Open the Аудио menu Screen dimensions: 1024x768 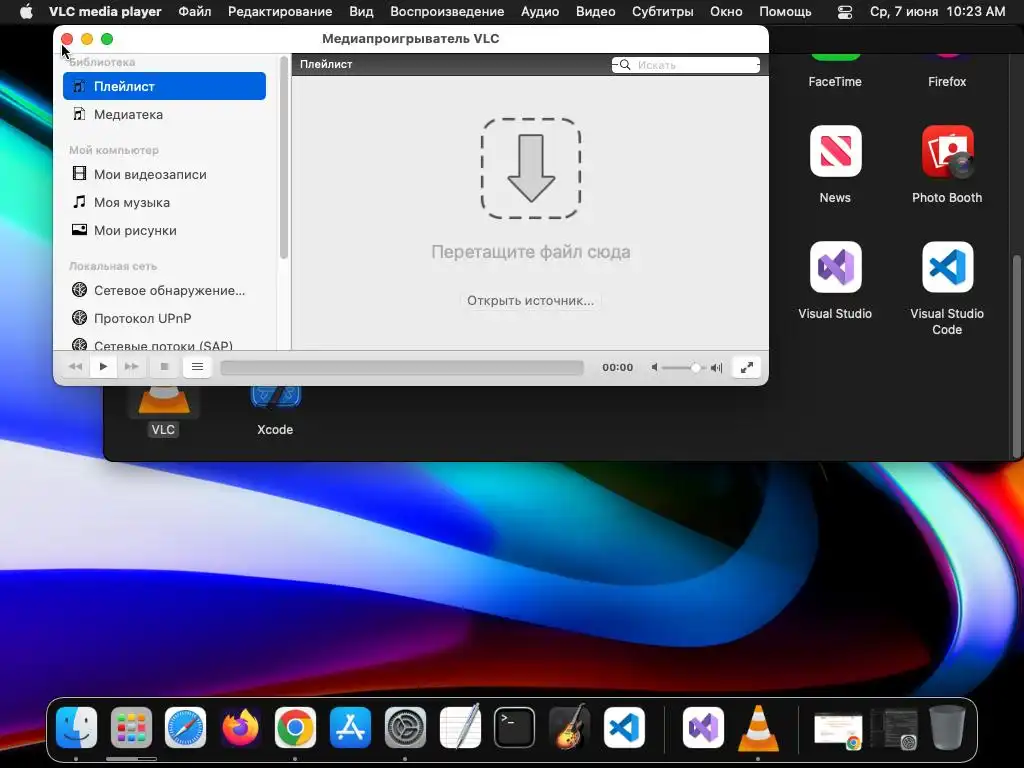540,12
